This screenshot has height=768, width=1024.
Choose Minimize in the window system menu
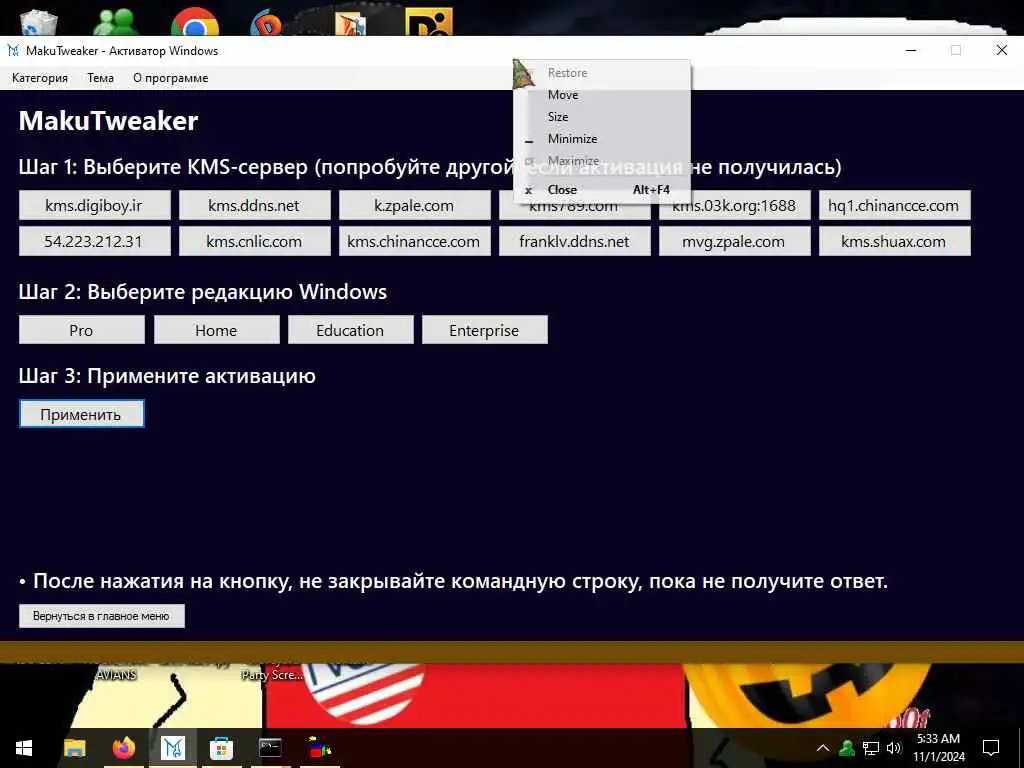pyautogui.click(x=601, y=138)
